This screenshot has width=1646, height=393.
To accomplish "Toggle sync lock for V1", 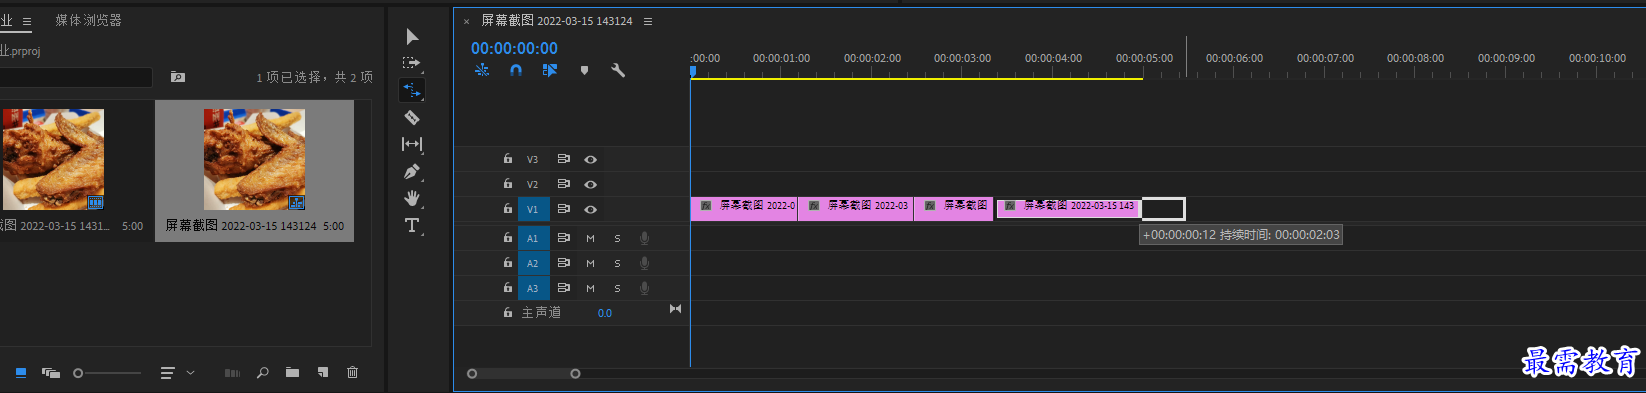I will tap(564, 209).
